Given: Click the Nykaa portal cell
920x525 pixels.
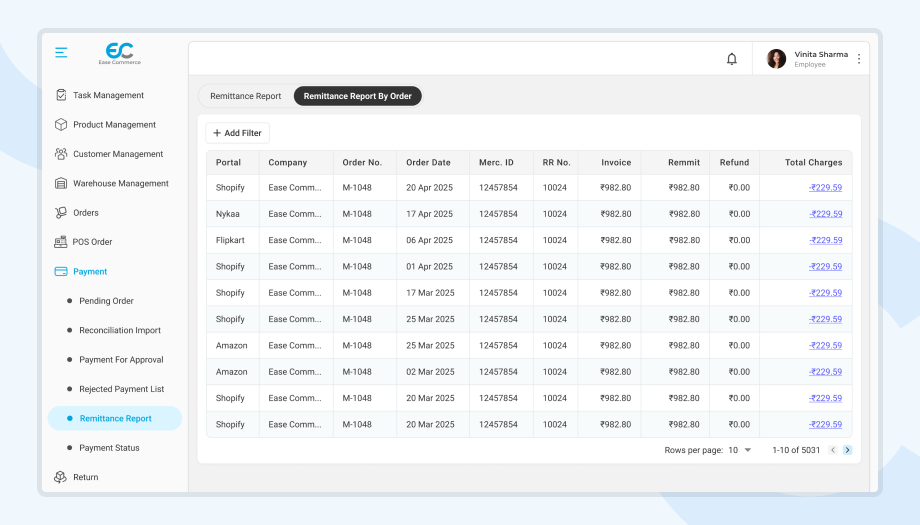Looking at the screenshot, I should click(x=228, y=214).
